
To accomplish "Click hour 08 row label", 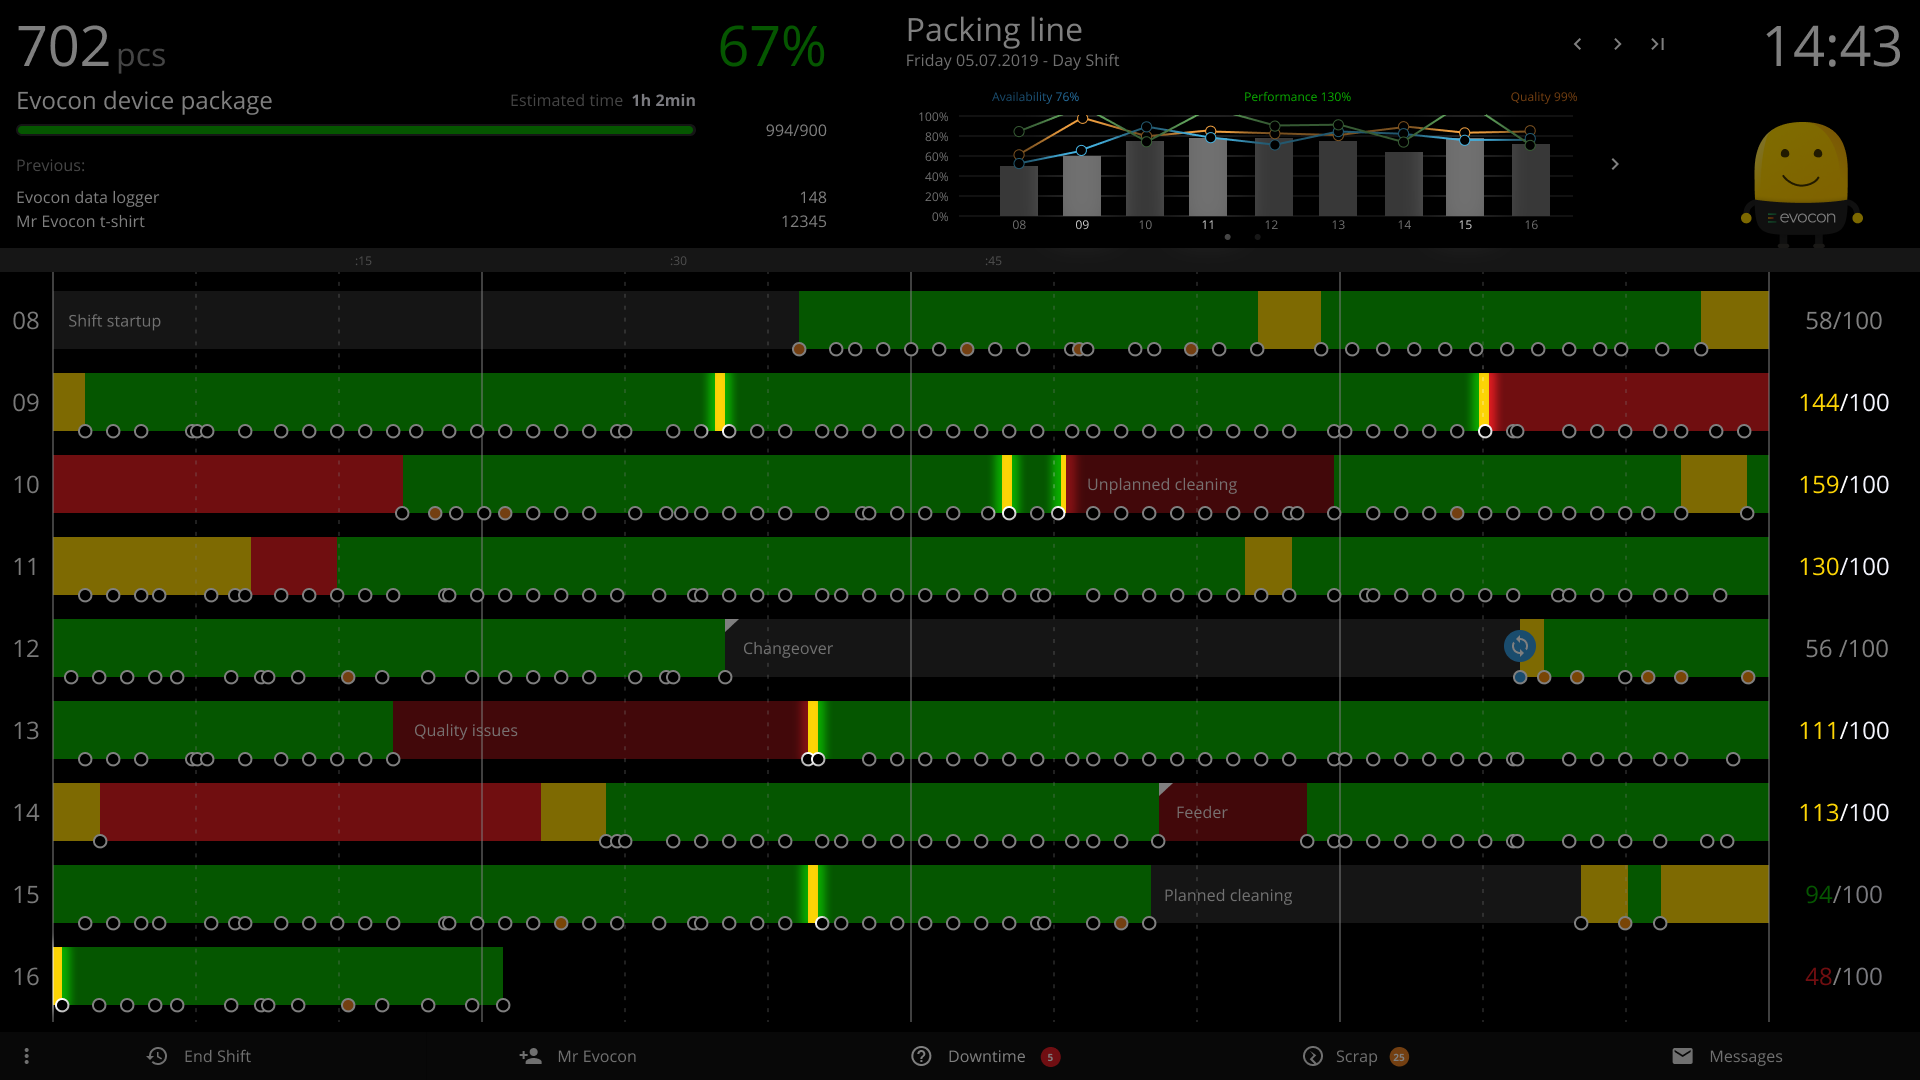I will (x=26, y=320).
